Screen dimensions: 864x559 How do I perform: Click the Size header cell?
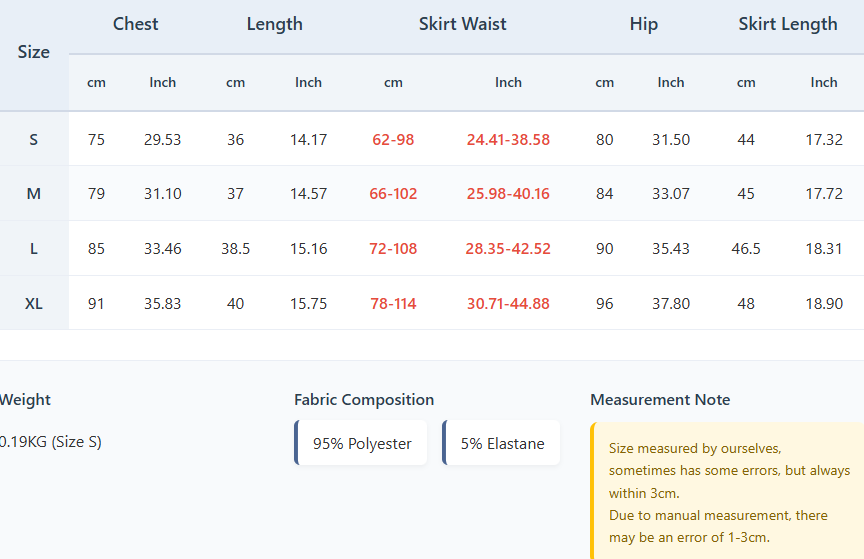(x=34, y=52)
